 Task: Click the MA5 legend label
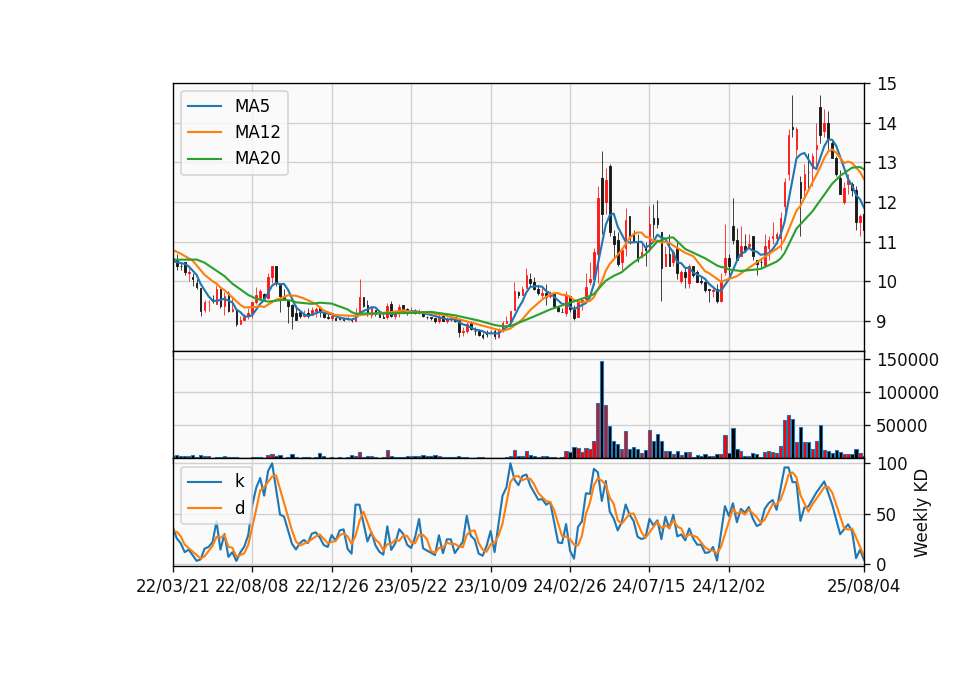click(252, 106)
